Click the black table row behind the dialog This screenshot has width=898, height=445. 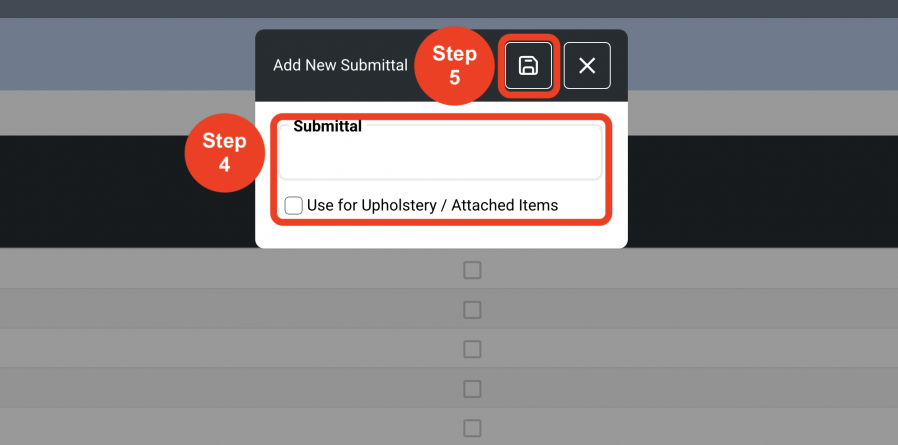pos(127,191)
